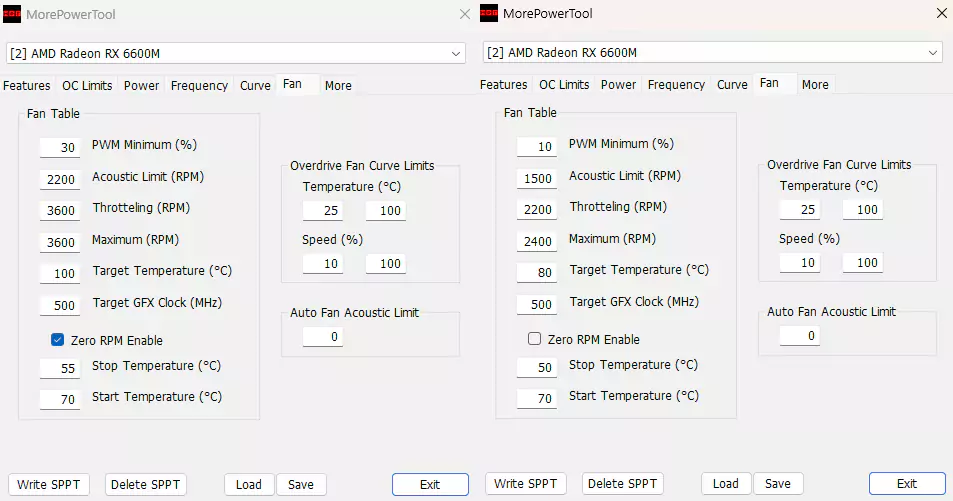This screenshot has width=953, height=501.
Task: Click the MorePowerTool icon in left window title bar
Action: click(14, 14)
